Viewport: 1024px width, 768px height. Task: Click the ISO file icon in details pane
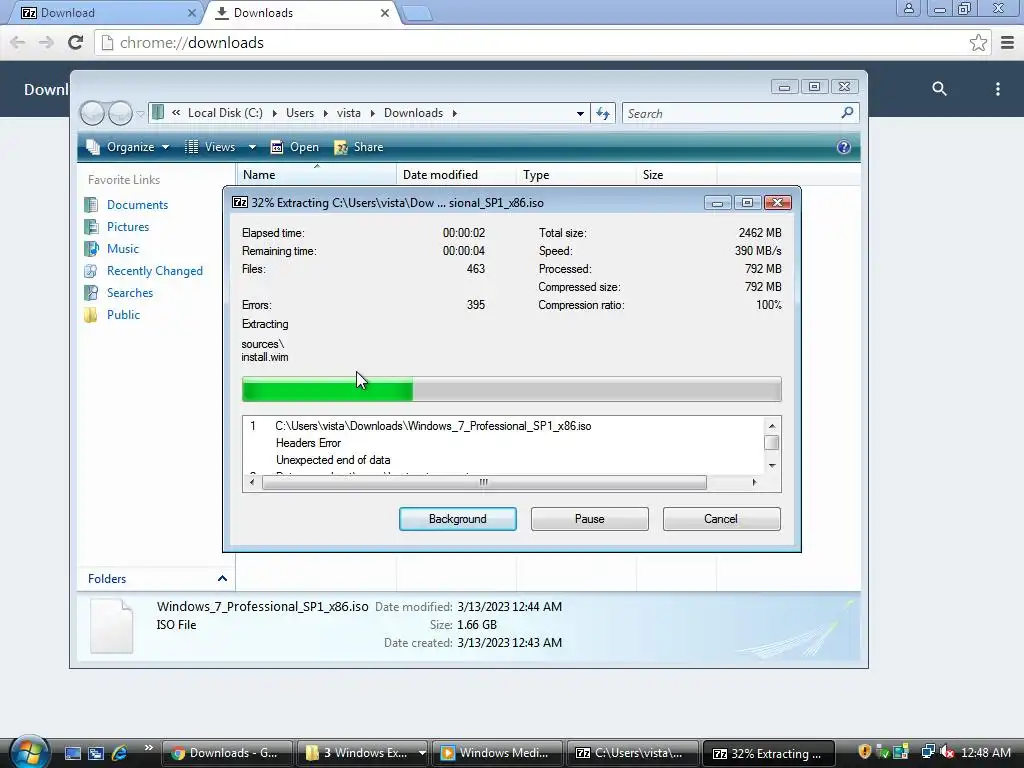coord(111,625)
